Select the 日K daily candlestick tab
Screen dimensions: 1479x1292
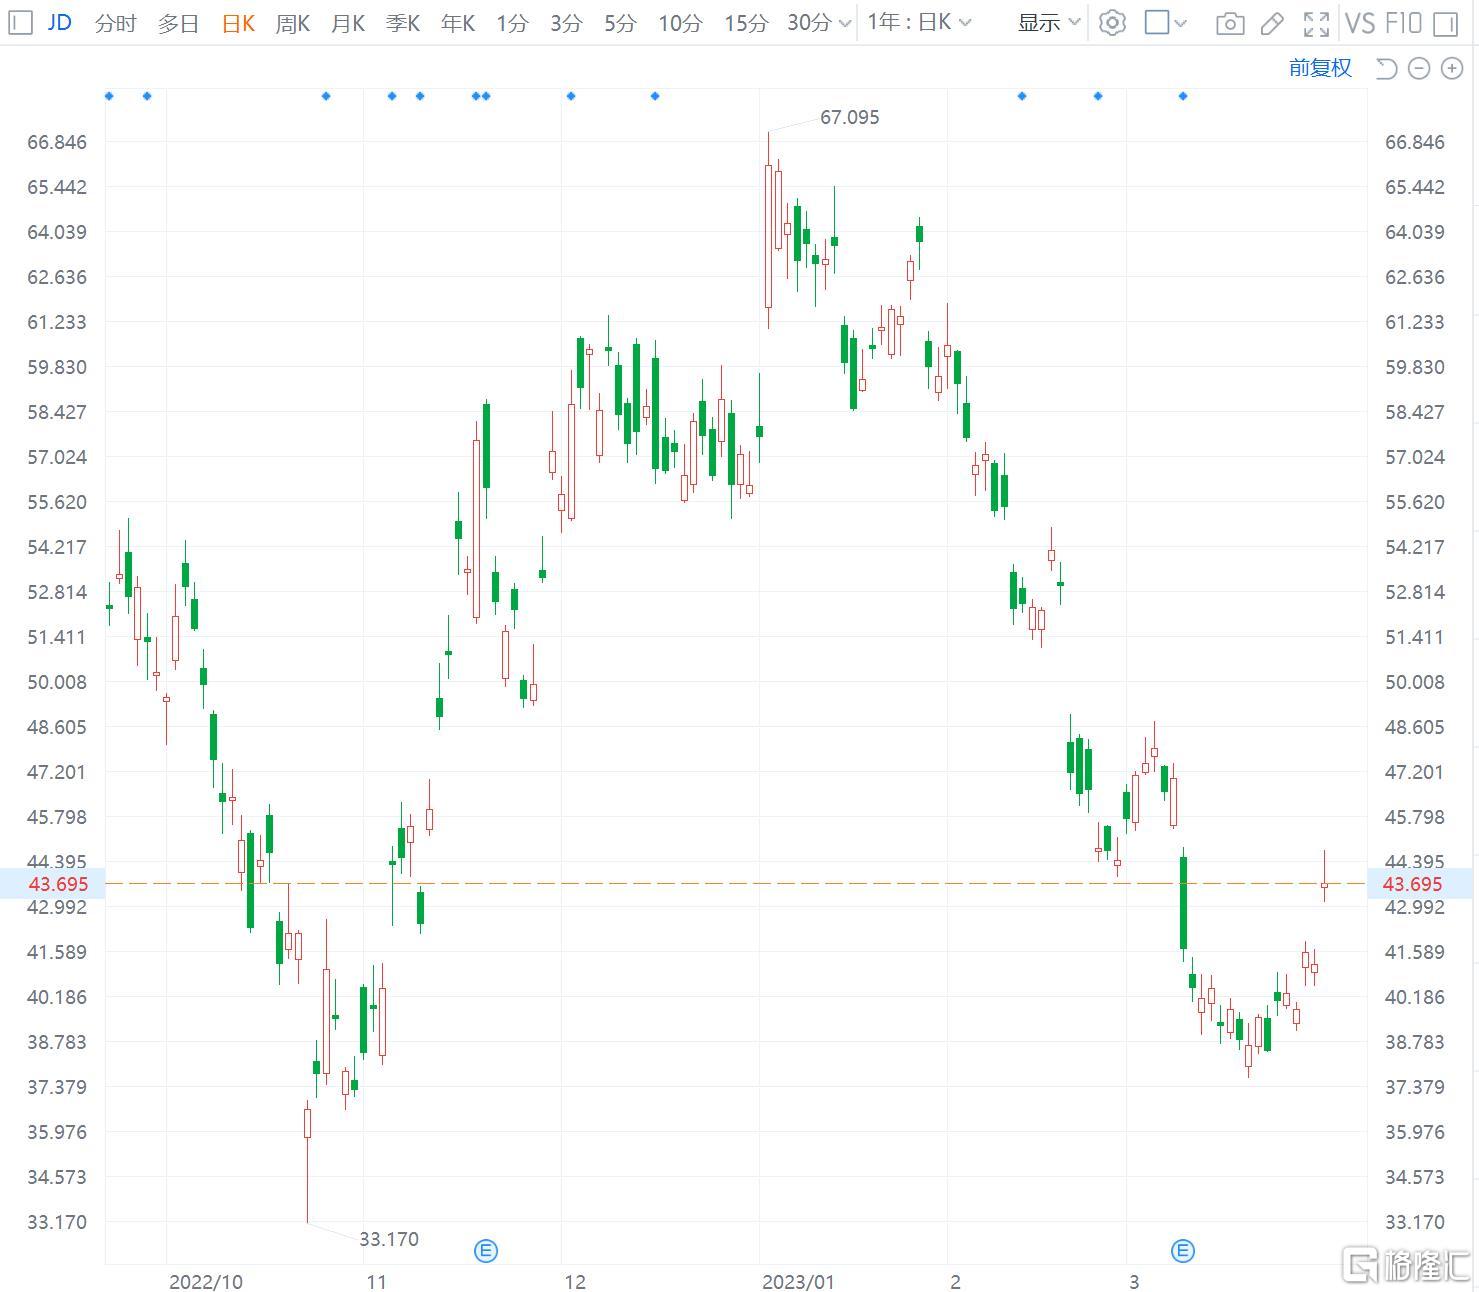[x=238, y=23]
